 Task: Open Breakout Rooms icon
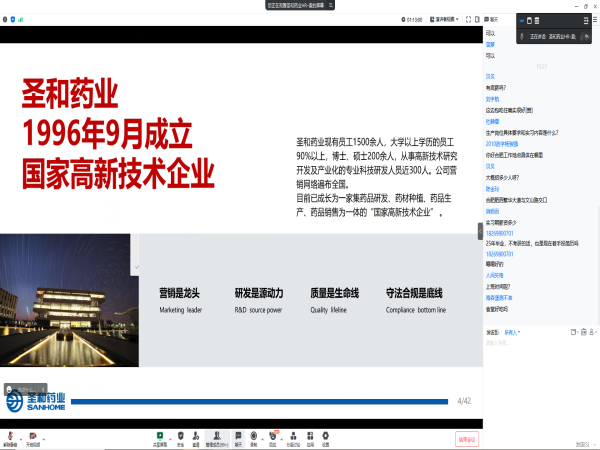293,439
